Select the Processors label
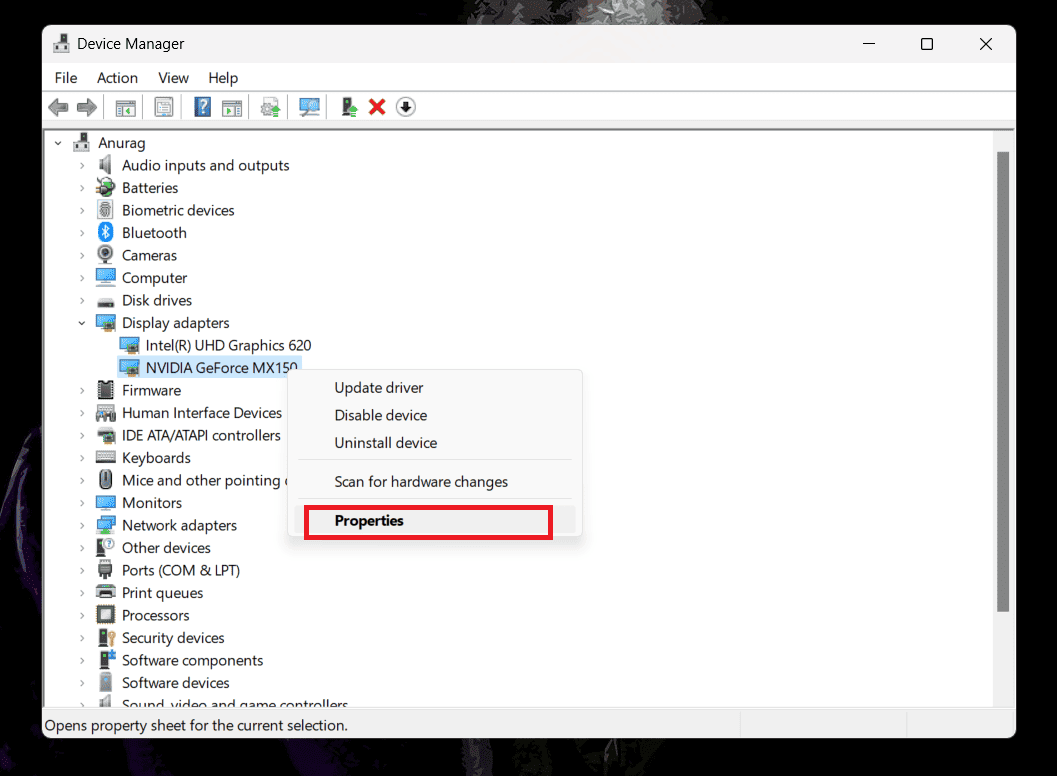 pos(156,616)
